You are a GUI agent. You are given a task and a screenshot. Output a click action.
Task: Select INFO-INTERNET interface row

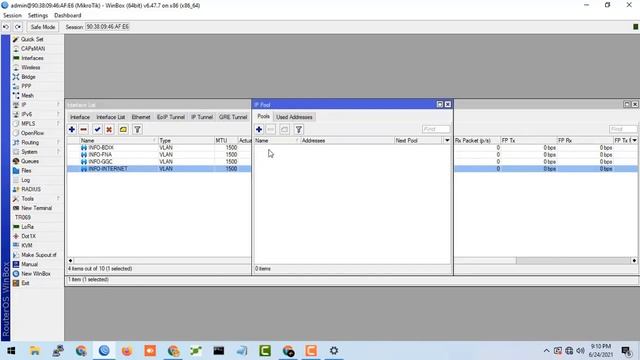tap(159, 169)
